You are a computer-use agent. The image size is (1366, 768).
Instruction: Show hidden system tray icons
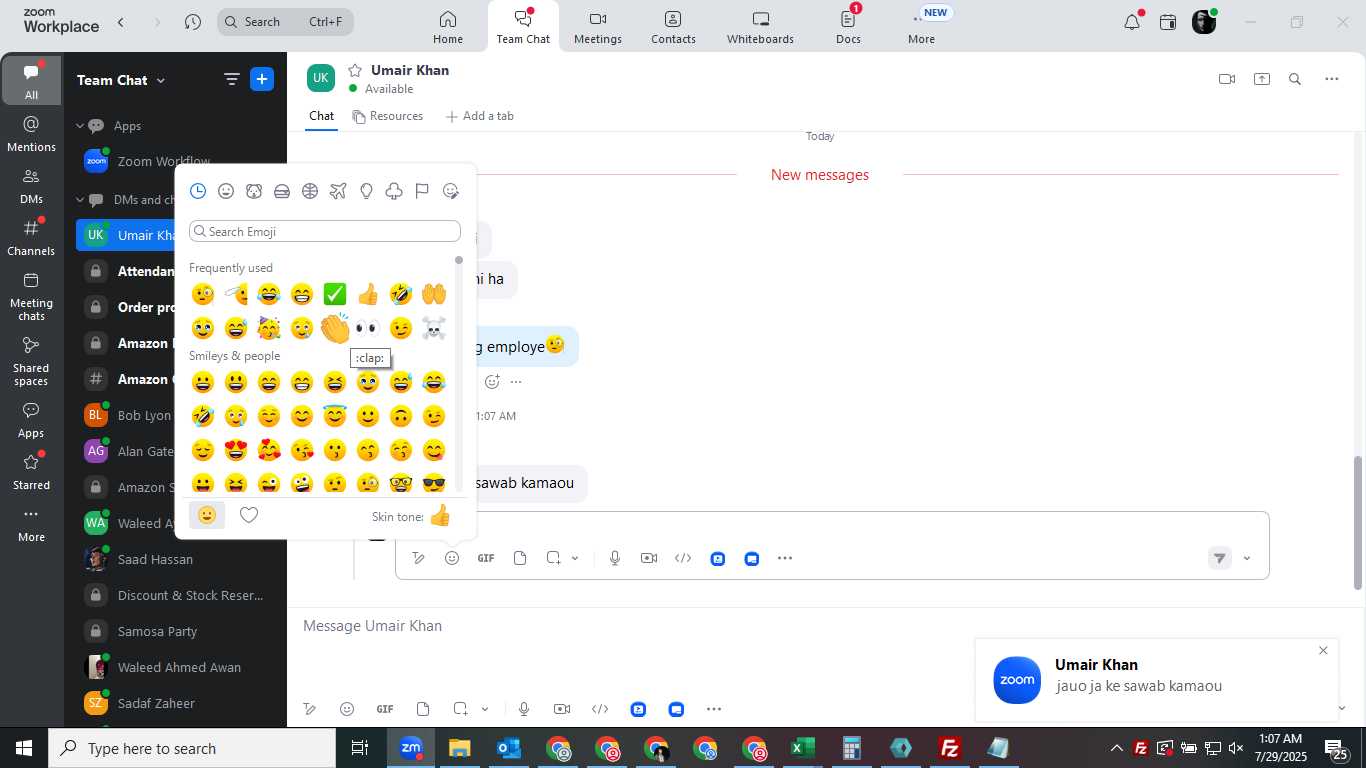1116,748
